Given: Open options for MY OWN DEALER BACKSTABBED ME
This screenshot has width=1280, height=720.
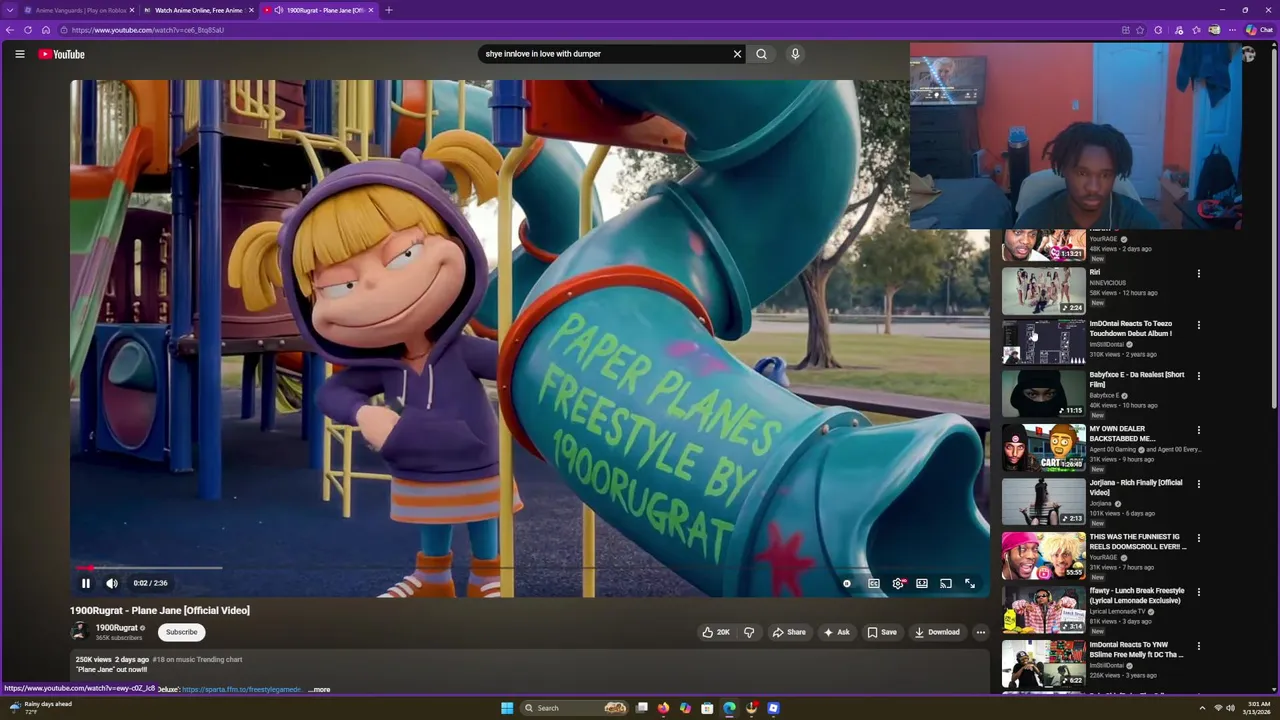Looking at the screenshot, I should (x=1198, y=430).
